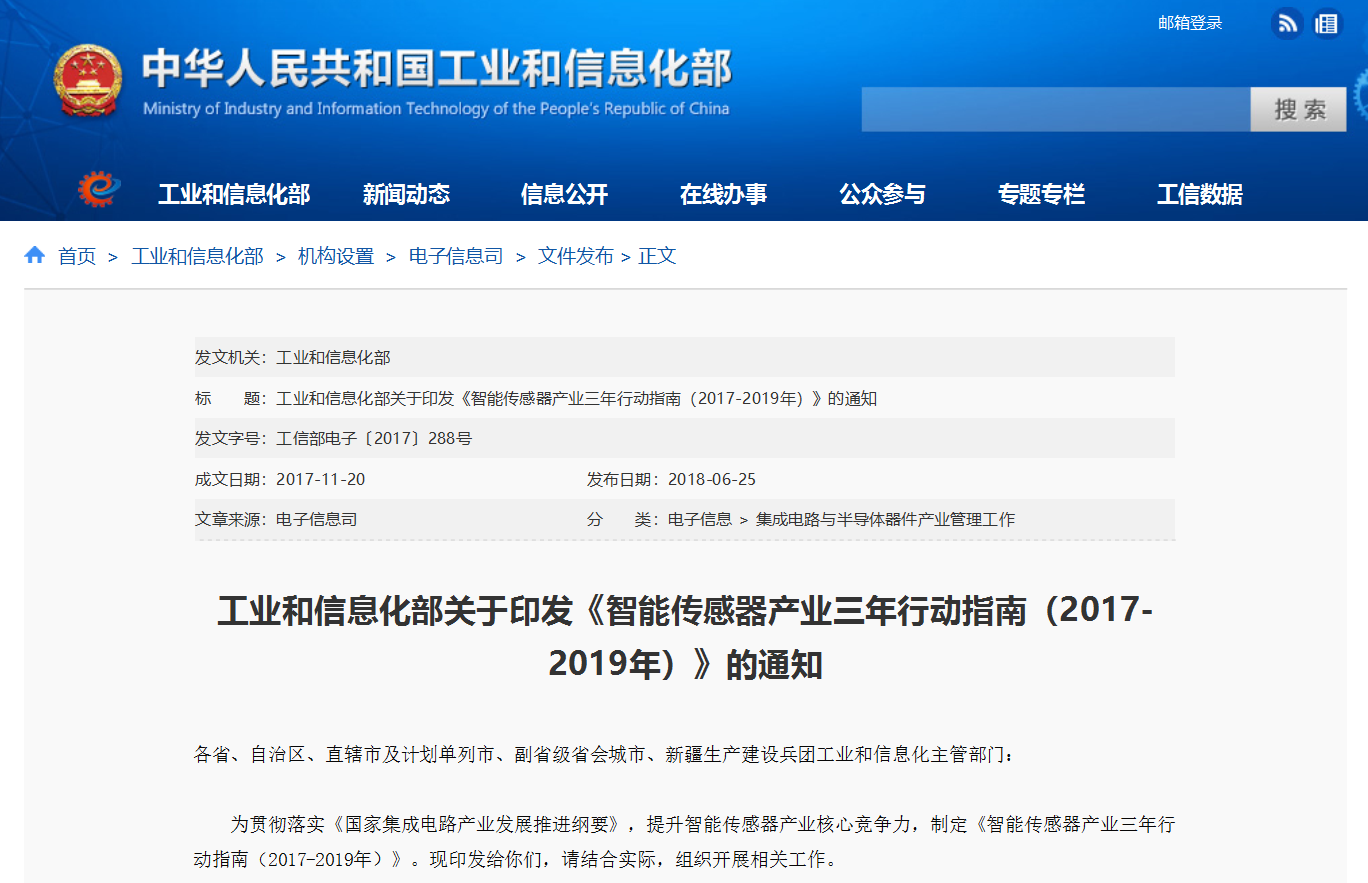This screenshot has height=883, width=1368.
Task: Click the large bold article heading
Action: (x=685, y=637)
